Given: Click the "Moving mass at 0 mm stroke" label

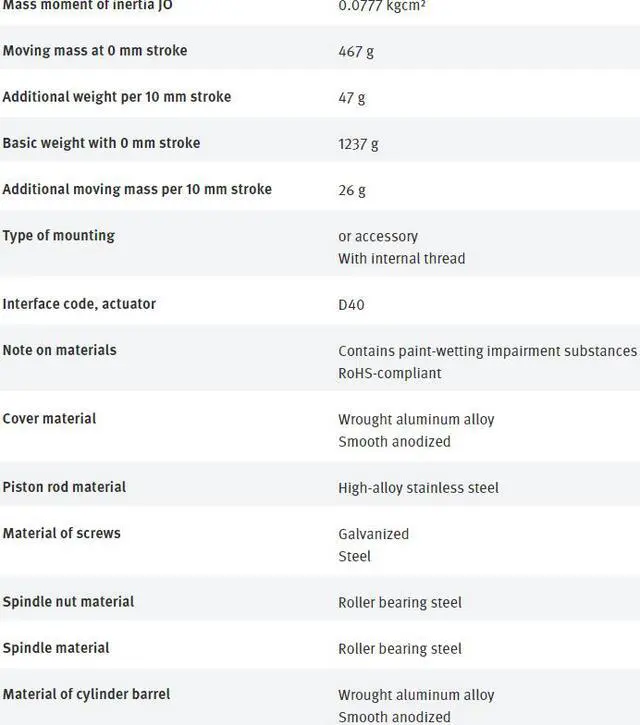Looking at the screenshot, I should coord(94,51).
